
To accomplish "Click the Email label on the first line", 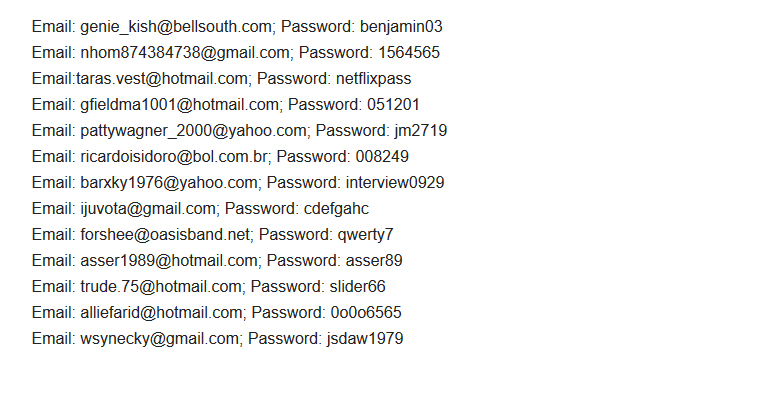I will [x=54, y=26].
